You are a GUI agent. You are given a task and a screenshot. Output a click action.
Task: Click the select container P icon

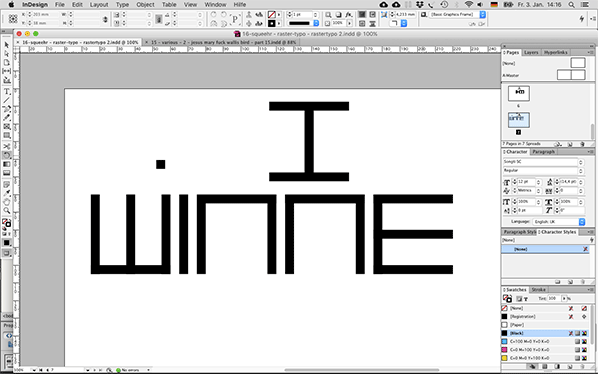[x=235, y=19]
